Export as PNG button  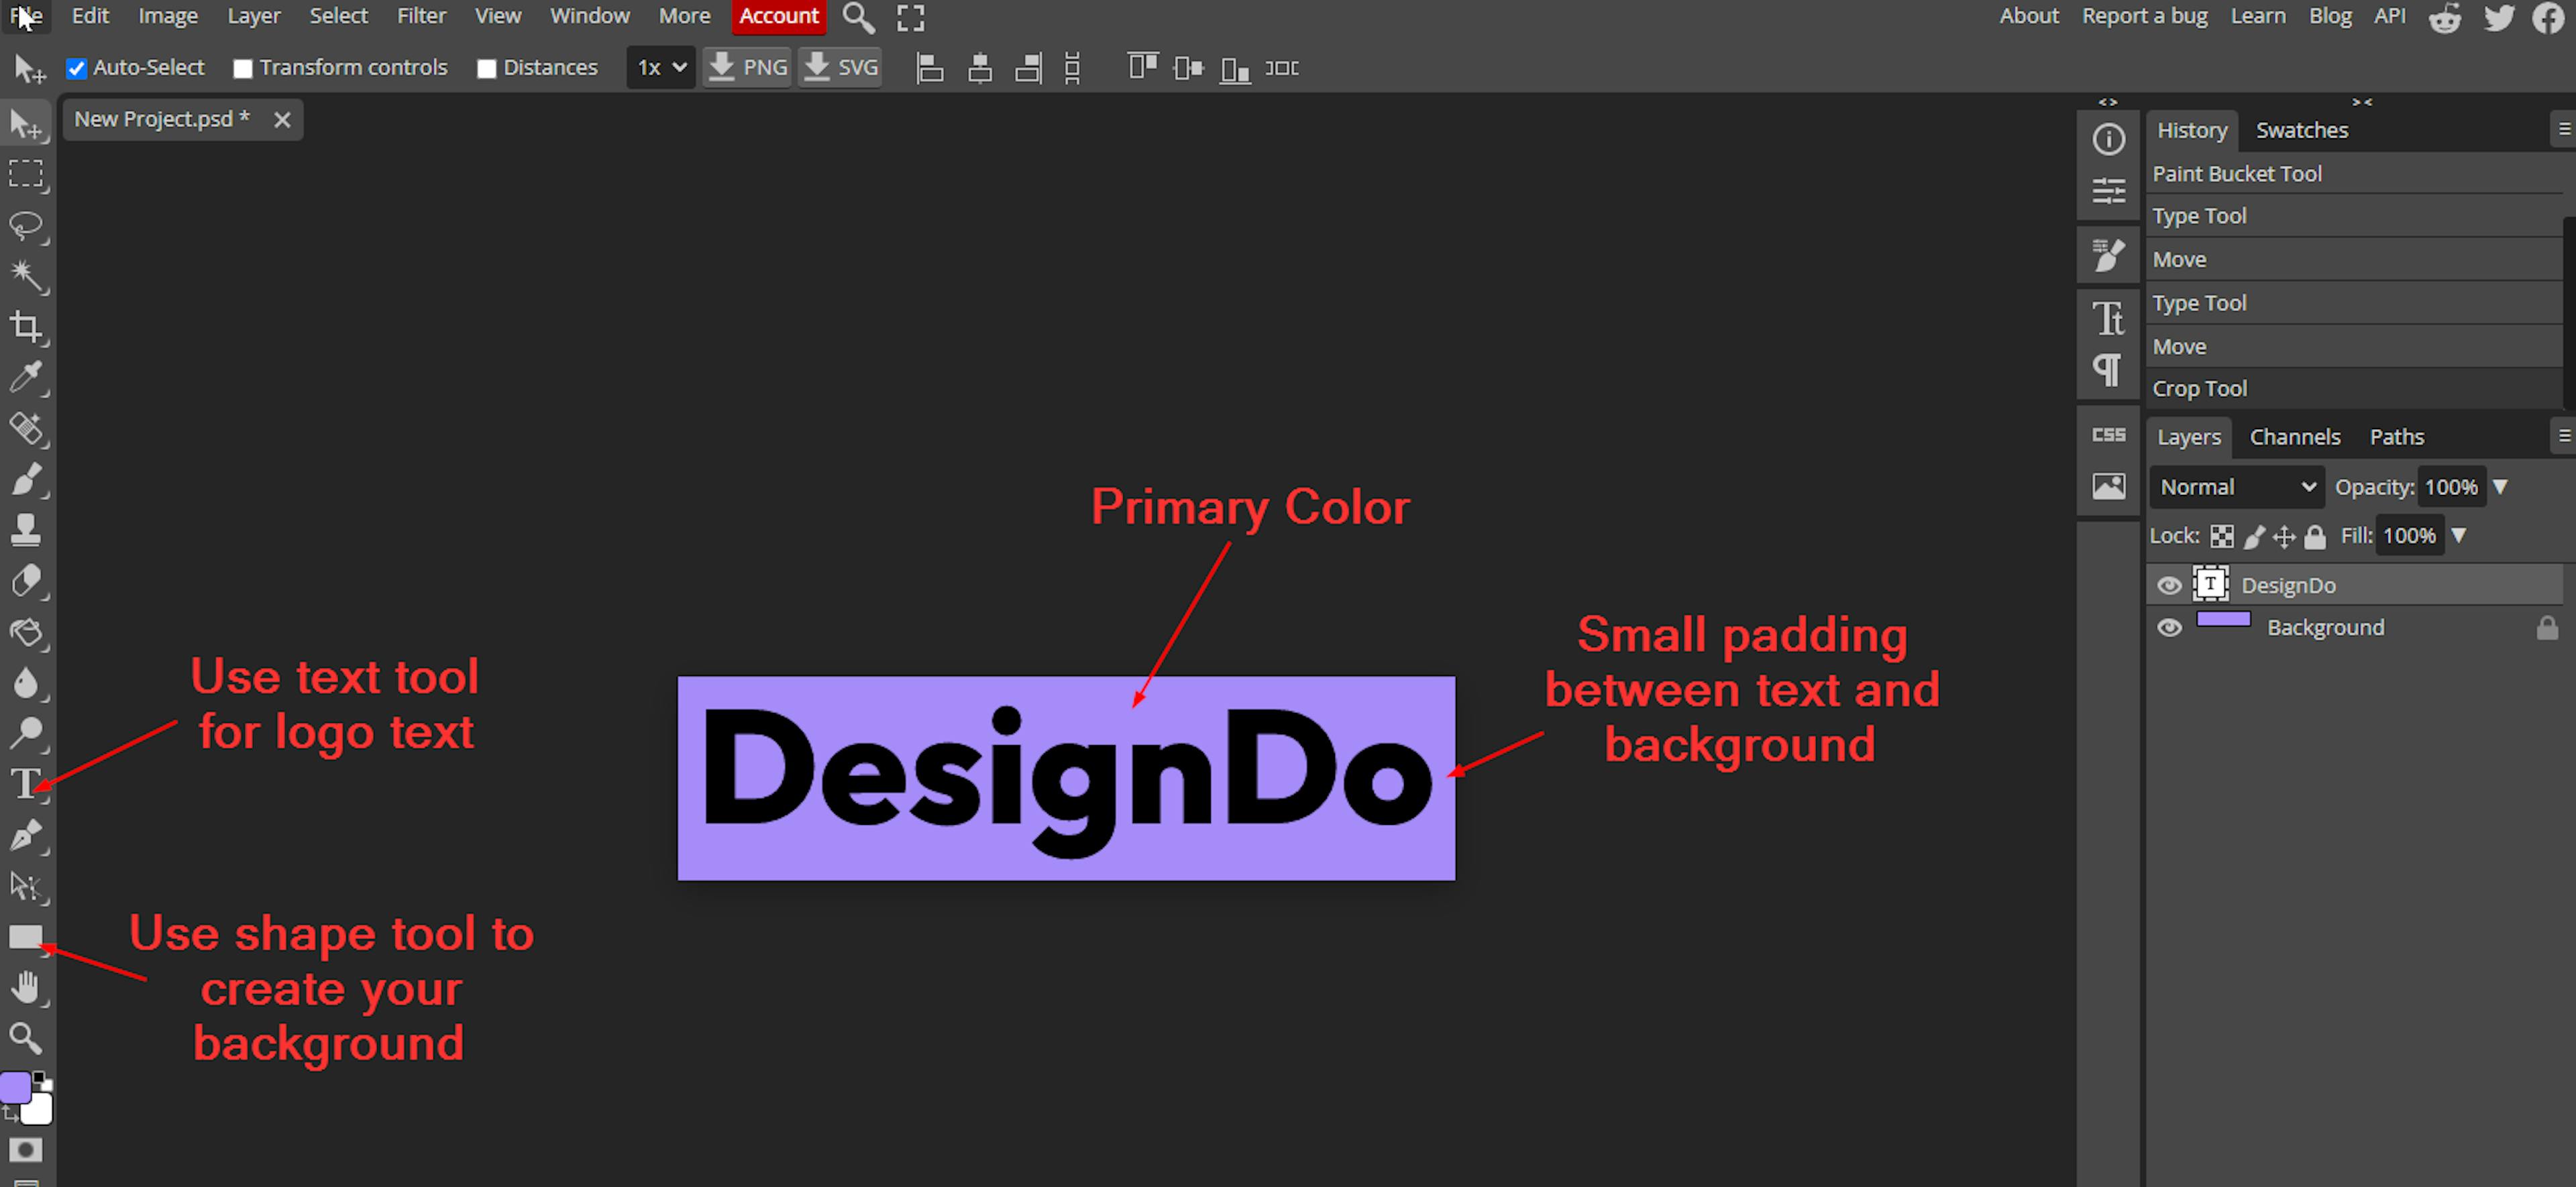[x=747, y=68]
